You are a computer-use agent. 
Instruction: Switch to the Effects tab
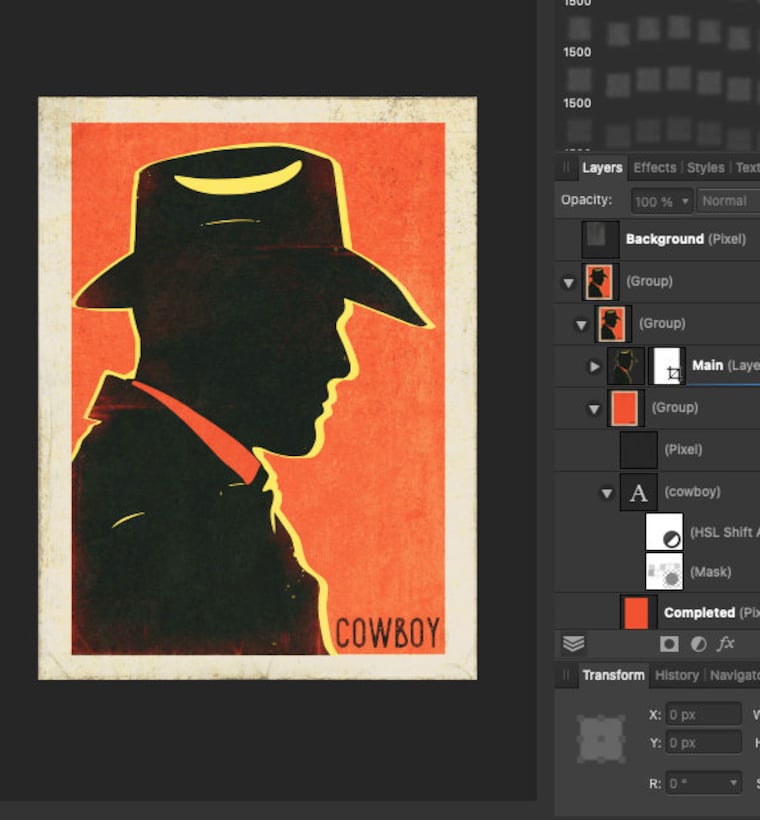coord(654,168)
